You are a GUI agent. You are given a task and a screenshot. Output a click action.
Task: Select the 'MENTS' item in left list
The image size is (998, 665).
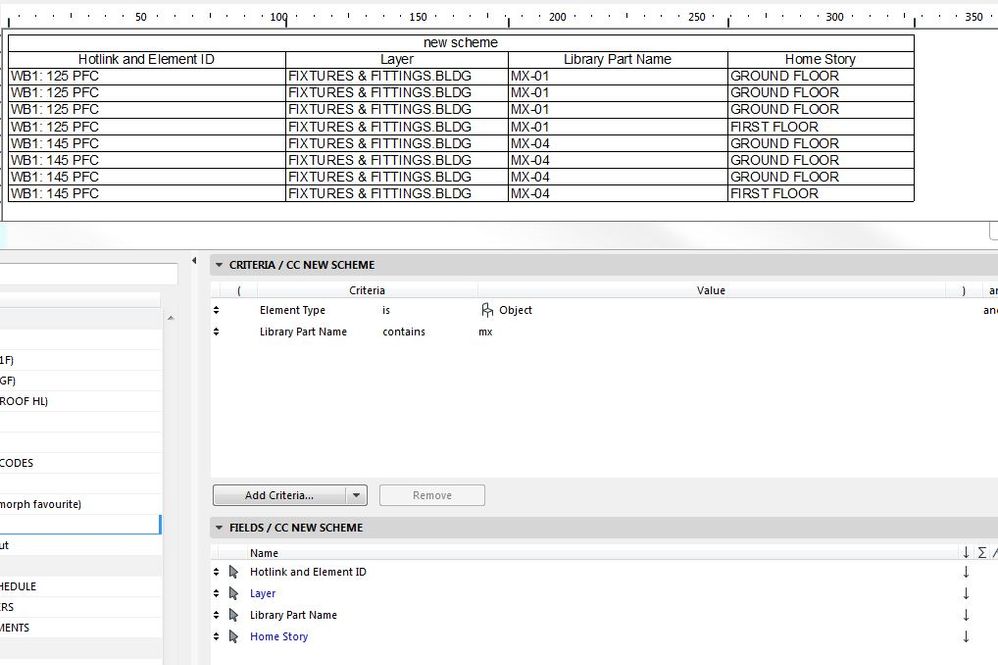pos(80,627)
